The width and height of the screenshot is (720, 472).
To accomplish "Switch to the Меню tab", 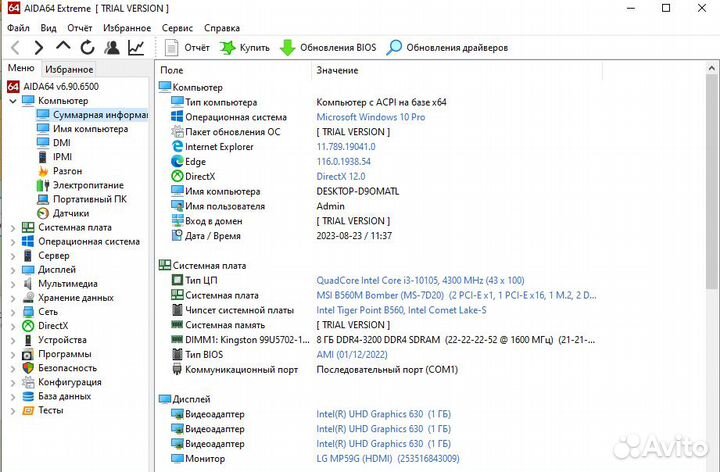I will [x=21, y=68].
